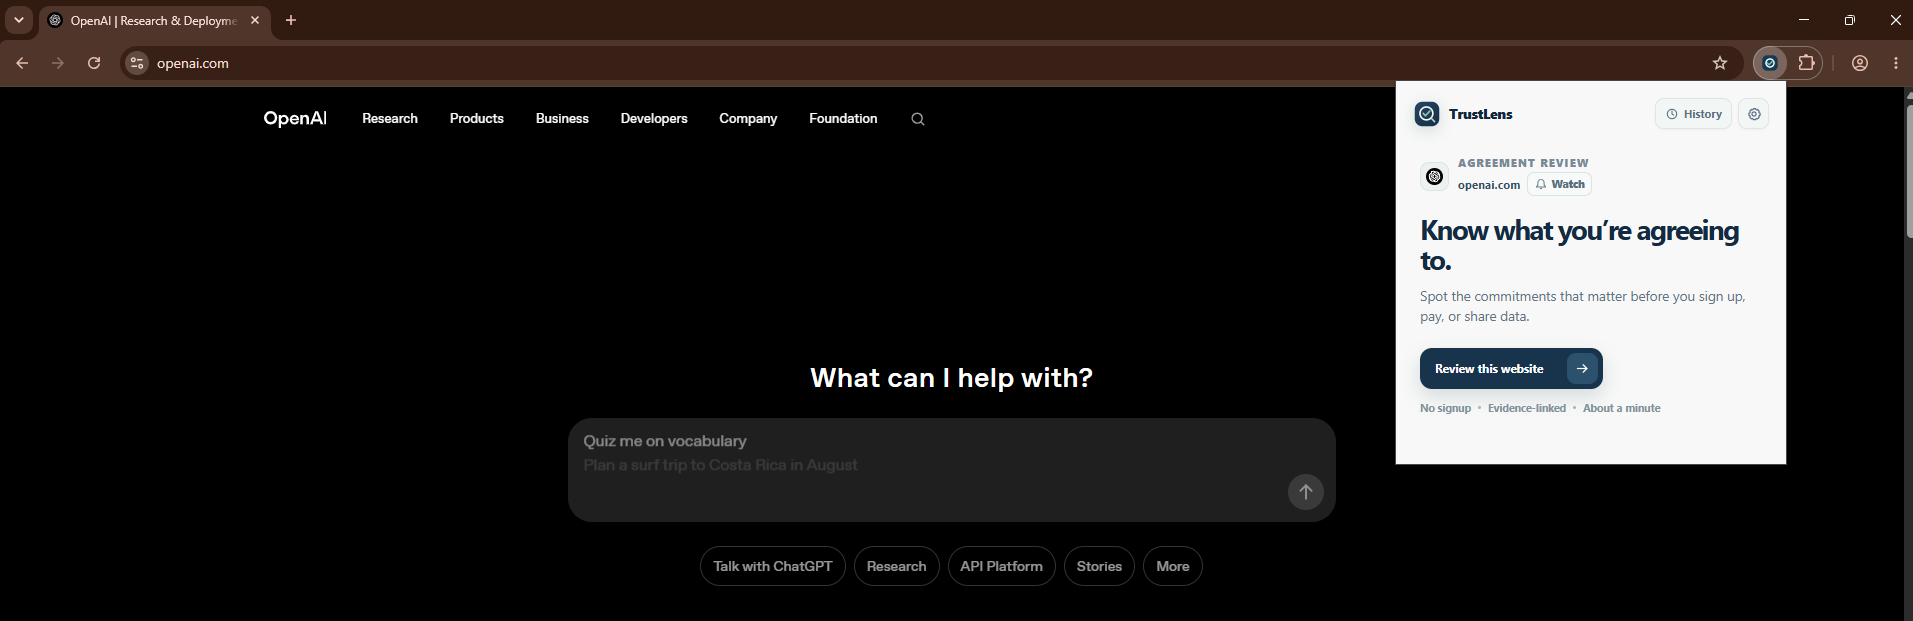Image resolution: width=1913 pixels, height=621 pixels.
Task: Click the More chip
Action: [x=1173, y=566]
